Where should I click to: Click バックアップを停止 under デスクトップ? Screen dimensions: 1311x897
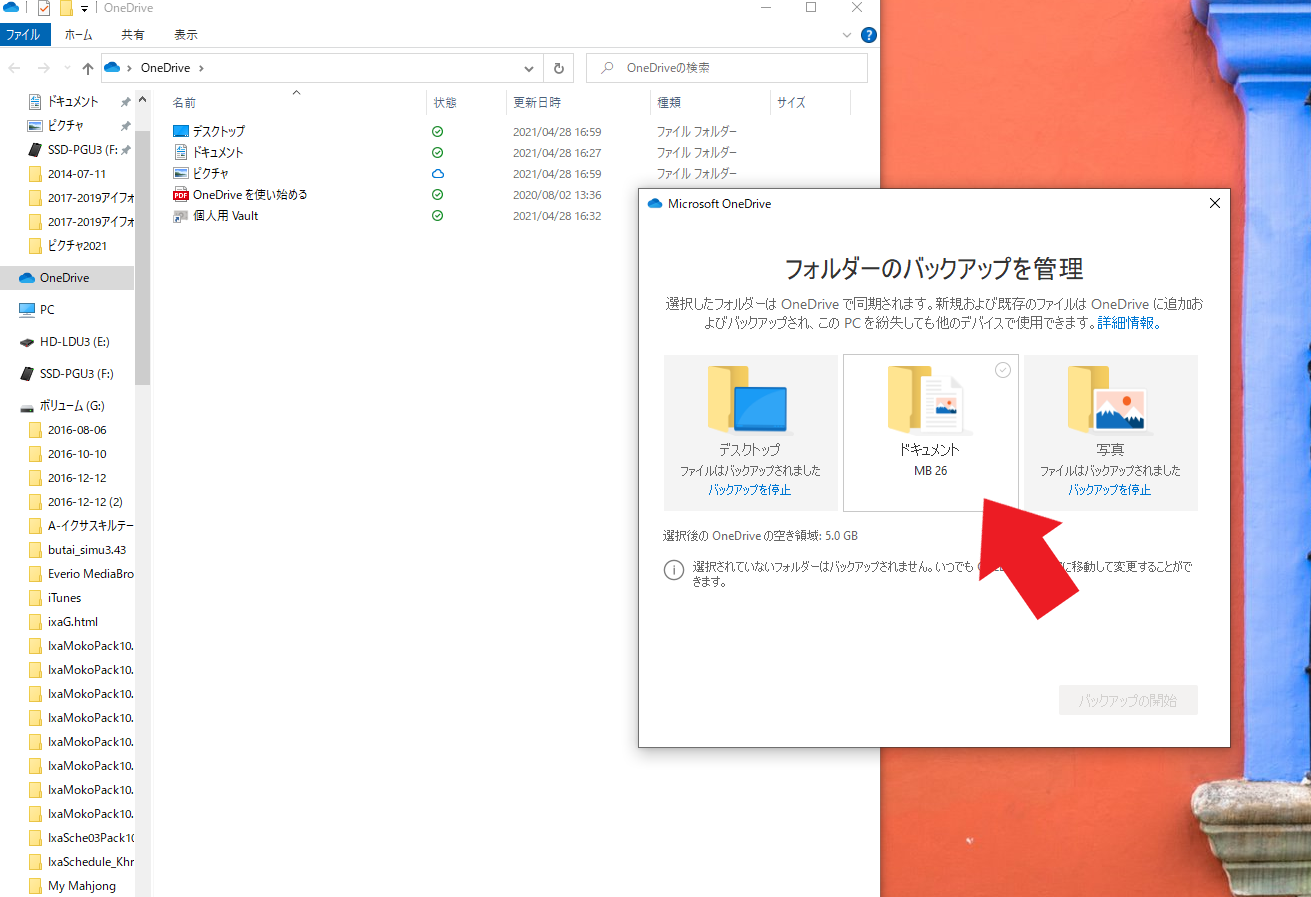750,490
